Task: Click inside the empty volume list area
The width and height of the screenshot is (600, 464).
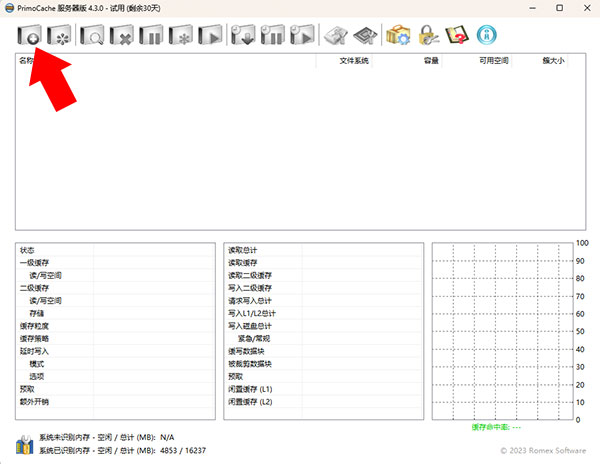Action: coord(300,148)
